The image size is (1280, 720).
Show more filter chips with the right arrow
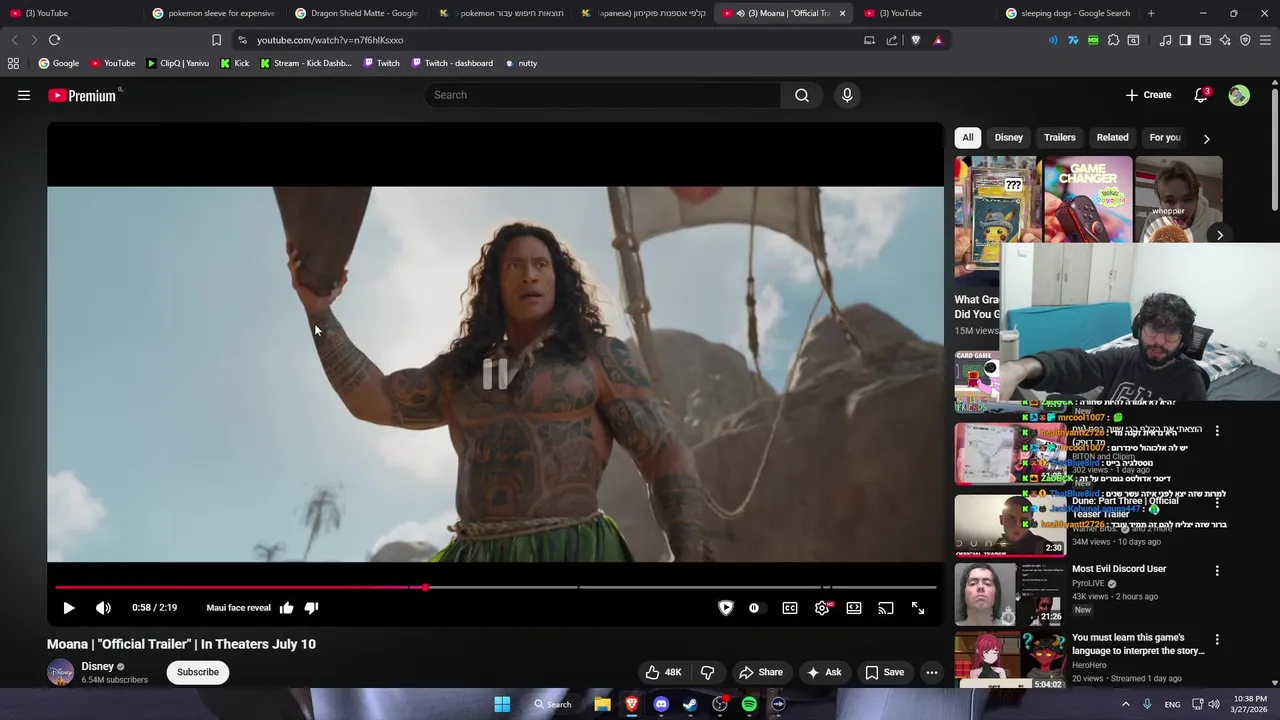tap(1206, 139)
